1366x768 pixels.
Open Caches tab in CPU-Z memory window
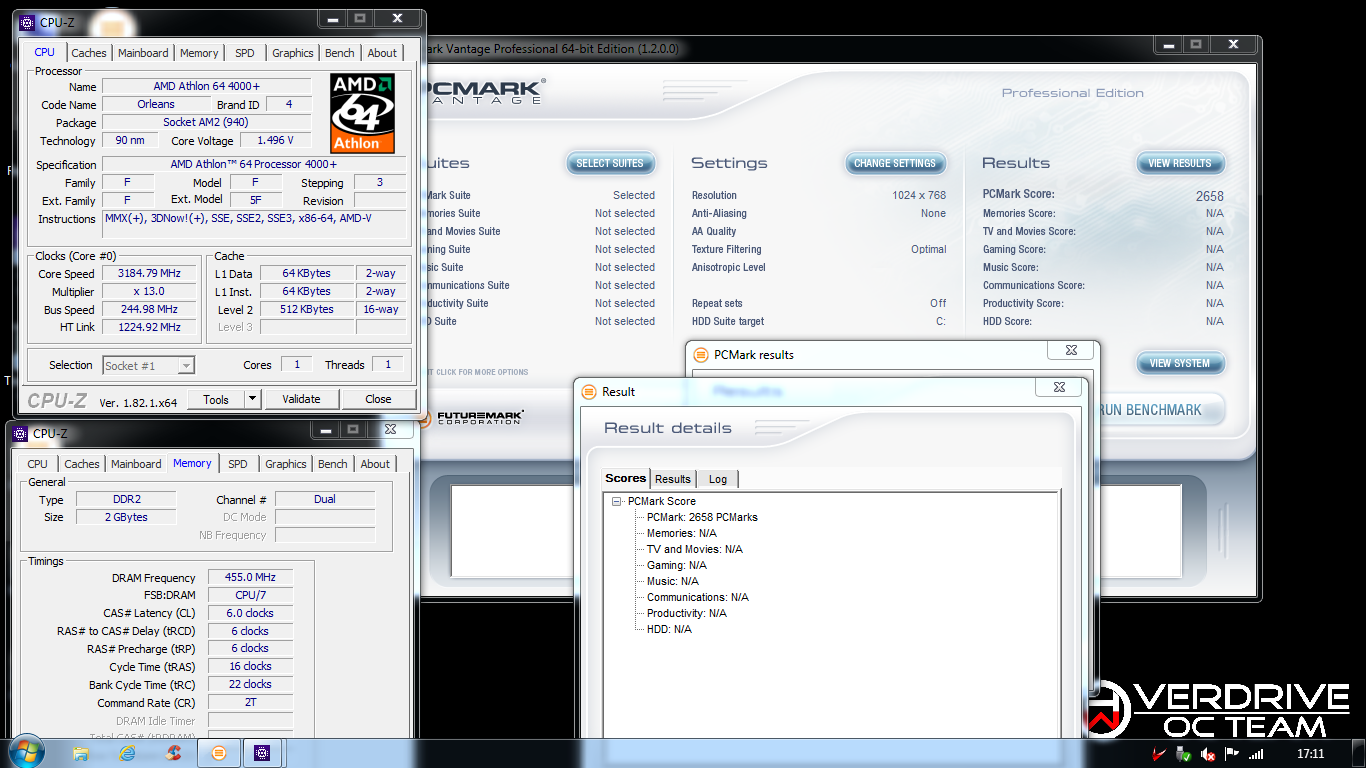click(x=82, y=464)
